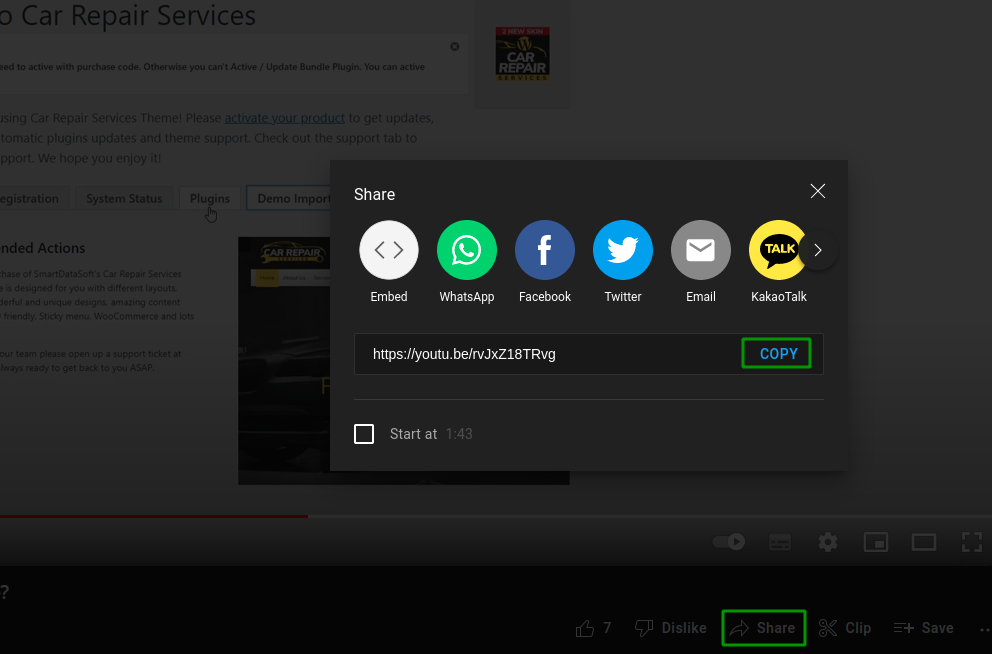Click the Dislike button
Viewport: 992px width, 654px height.
671,628
